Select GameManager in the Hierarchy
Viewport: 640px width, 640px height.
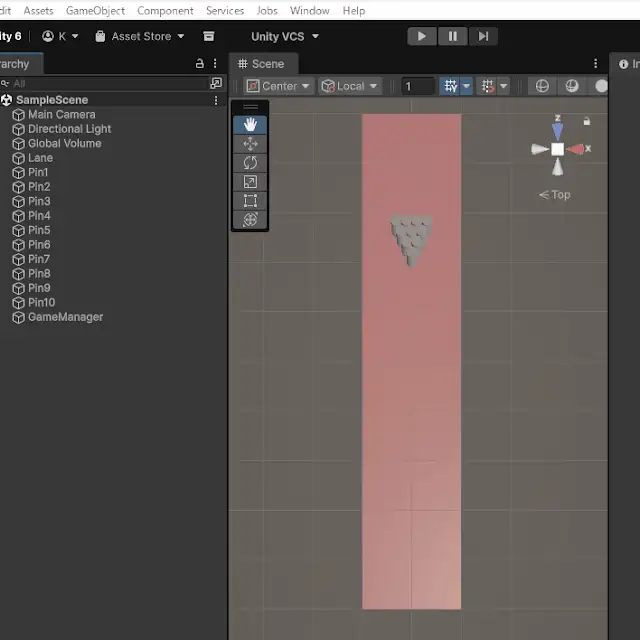(x=65, y=317)
